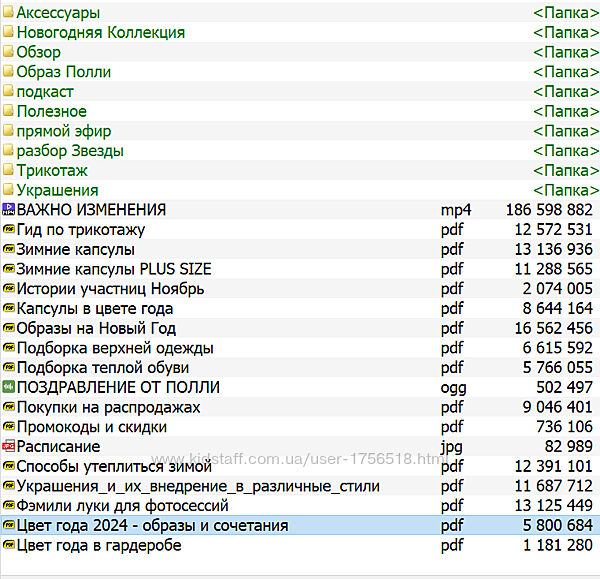Select Фэмили луки для фотосессий file
The width and height of the screenshot is (600, 579).
[122, 506]
